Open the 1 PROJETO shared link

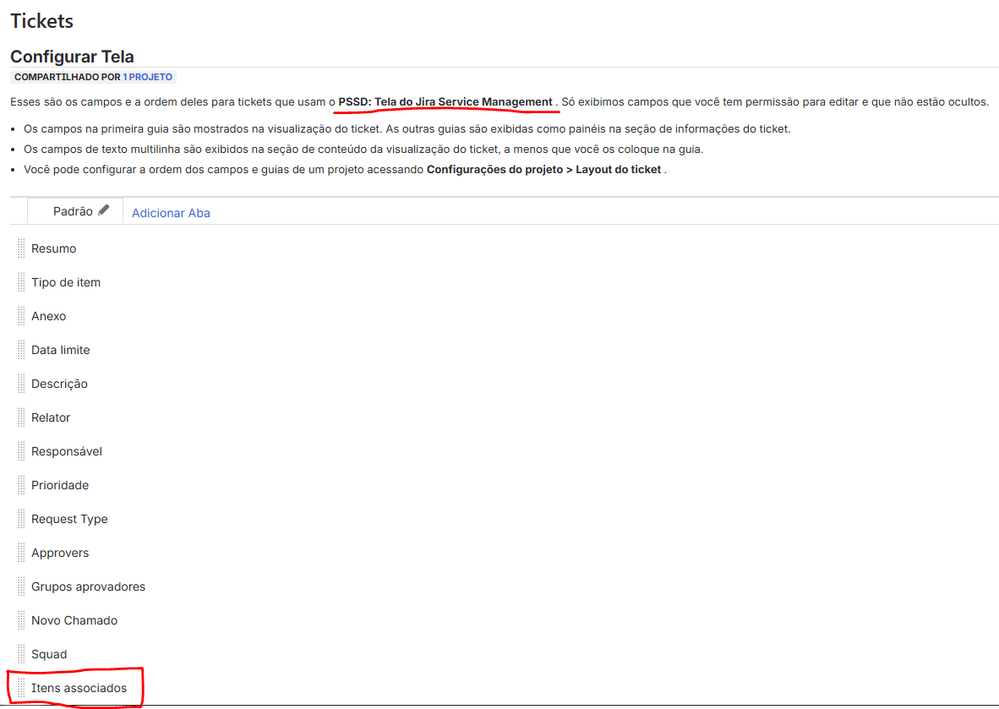coord(147,77)
